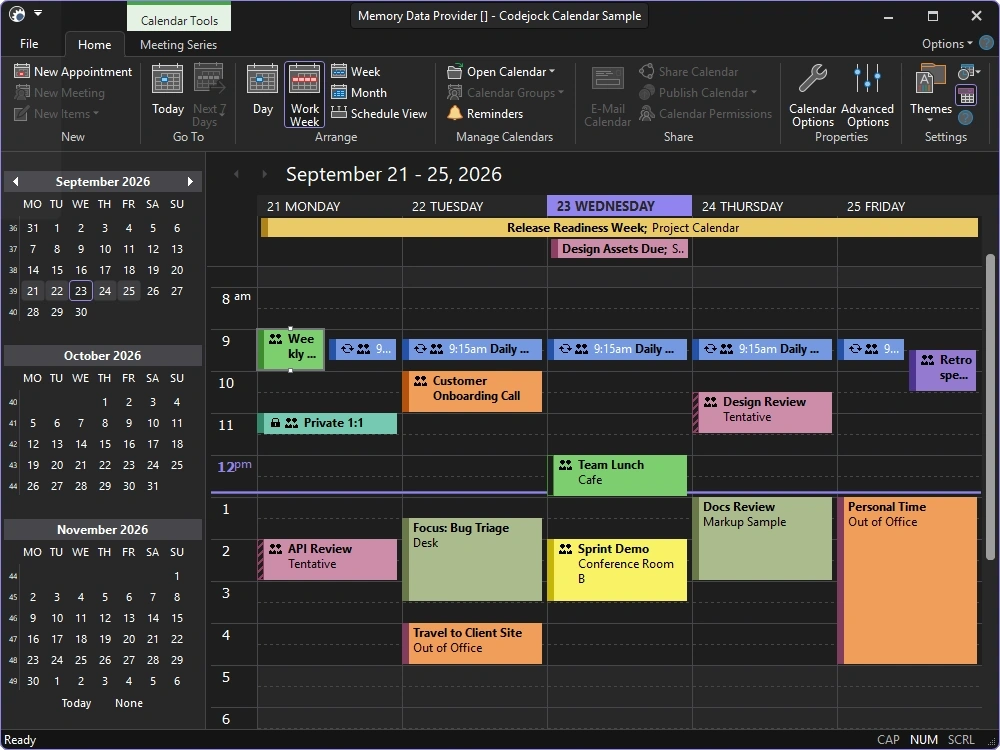The width and height of the screenshot is (1000, 750).
Task: Click the ribbon help question icon
Action: [x=966, y=117]
